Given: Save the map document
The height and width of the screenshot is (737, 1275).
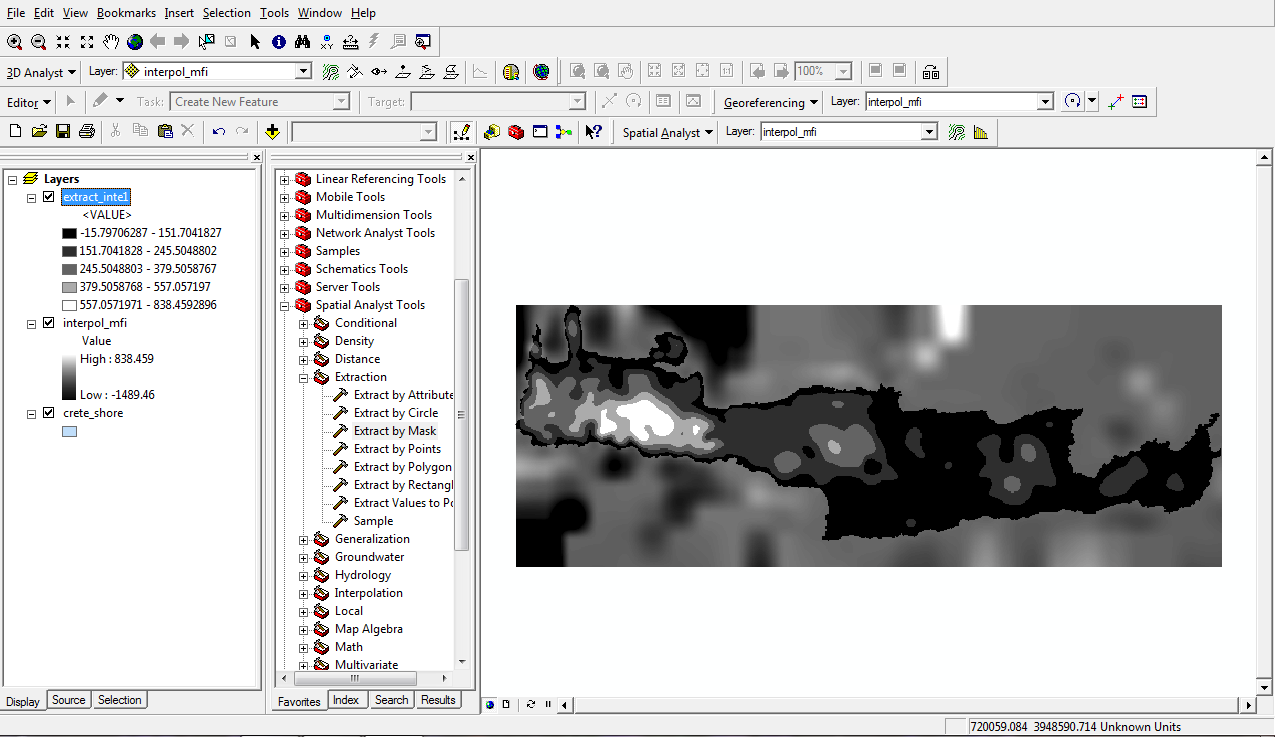Looking at the screenshot, I should tap(63, 131).
